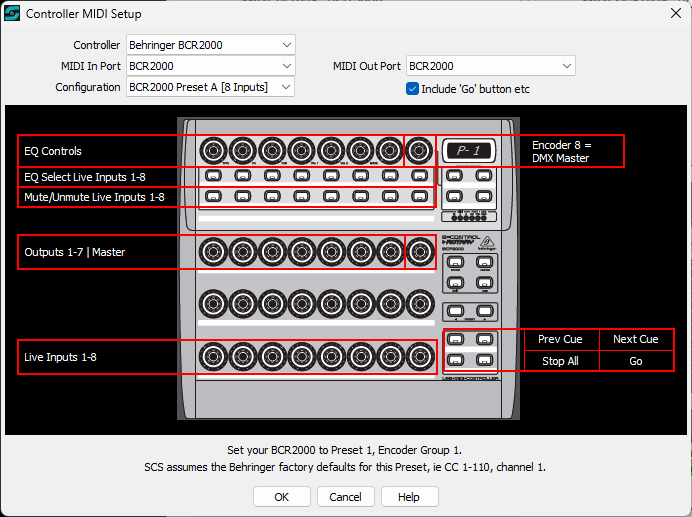
Task: Click the 'Configuration' field label
Action: point(88,87)
